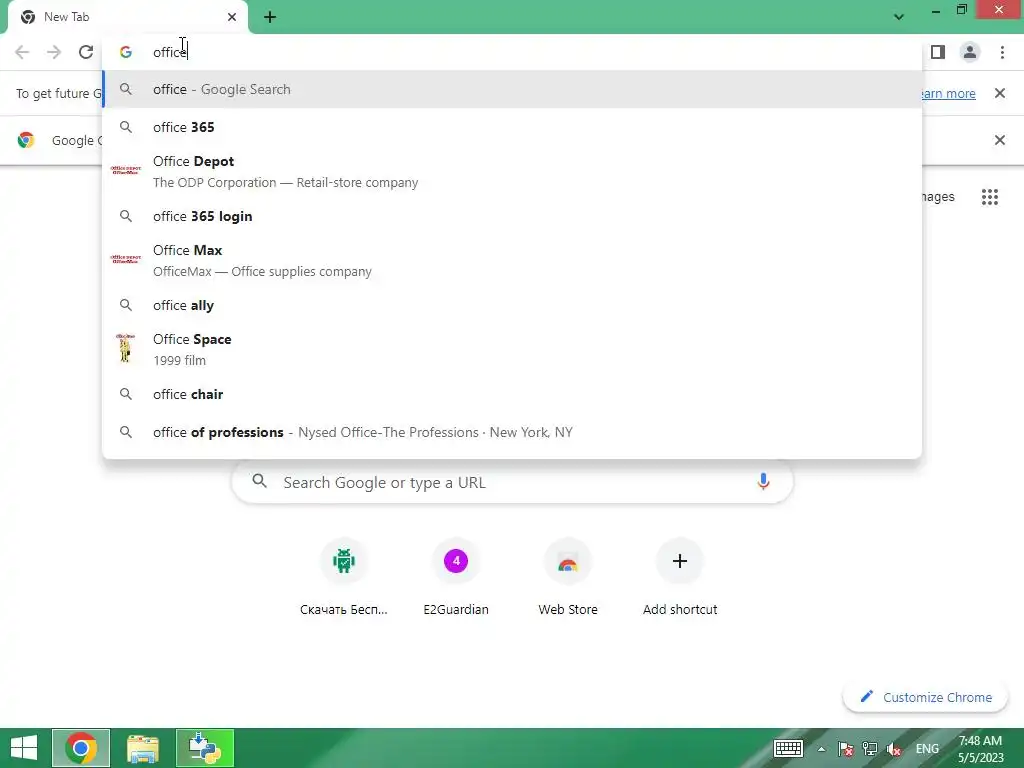Dismiss the top info bar with X

click(1000, 93)
